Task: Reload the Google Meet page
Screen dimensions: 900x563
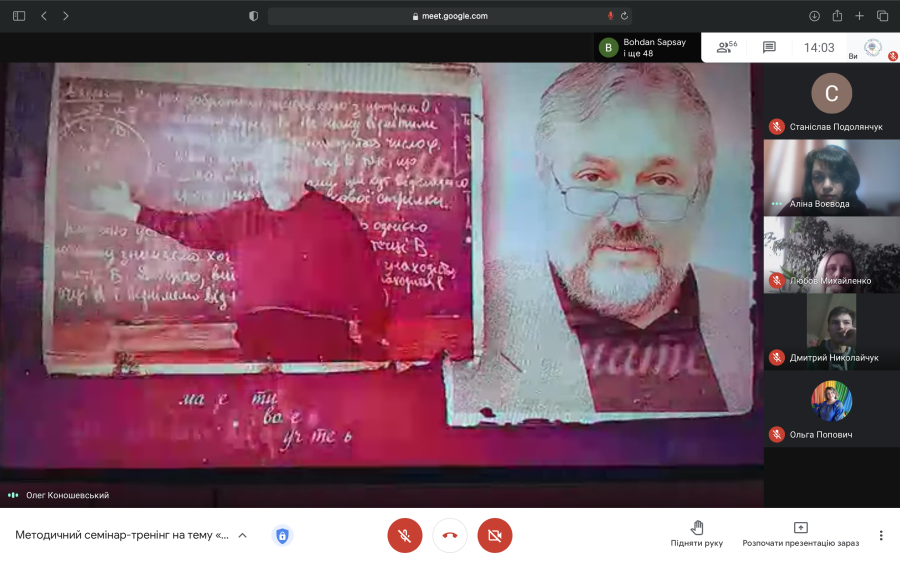Action: (x=624, y=16)
